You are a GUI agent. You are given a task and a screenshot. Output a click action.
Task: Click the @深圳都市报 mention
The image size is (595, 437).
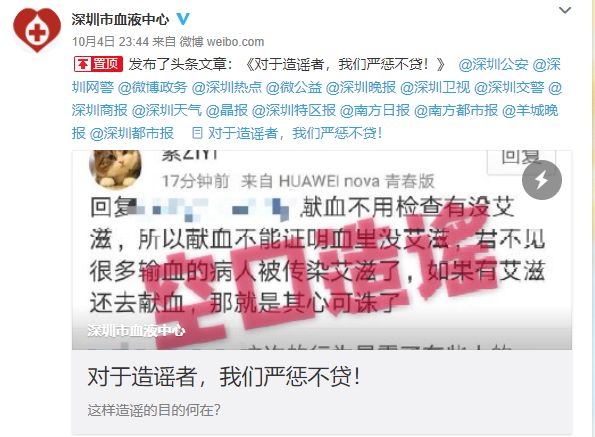132,133
